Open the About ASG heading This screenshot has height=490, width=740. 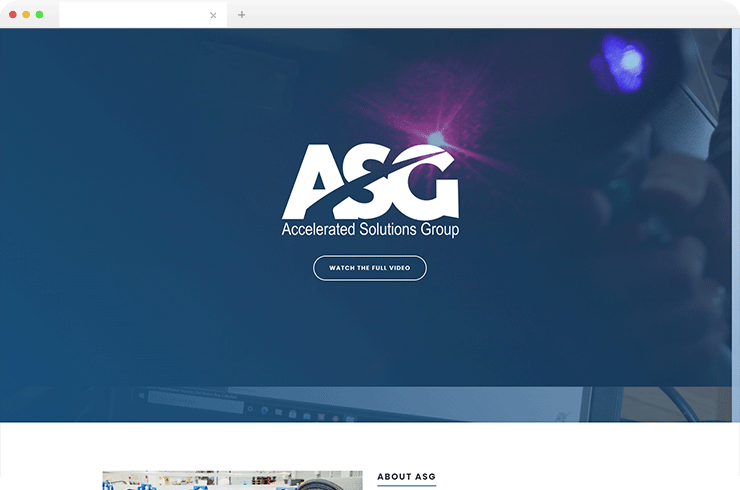[406, 477]
